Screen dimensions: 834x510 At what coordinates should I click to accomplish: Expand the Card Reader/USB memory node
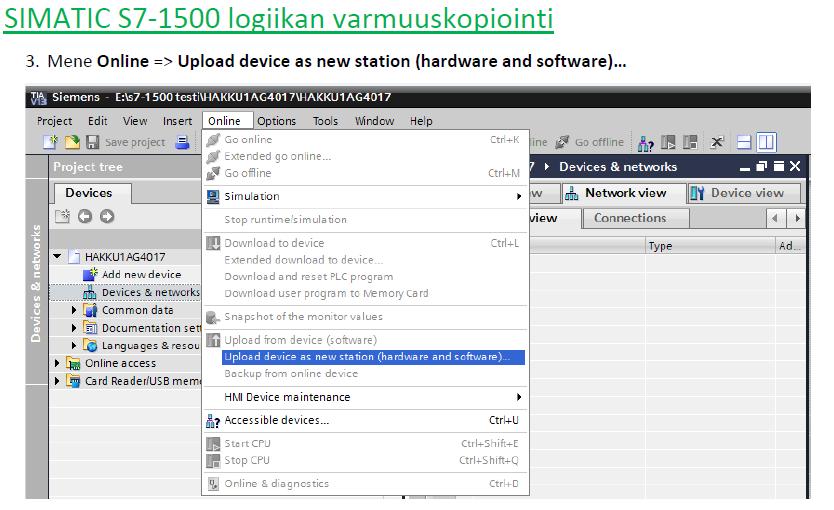57,381
